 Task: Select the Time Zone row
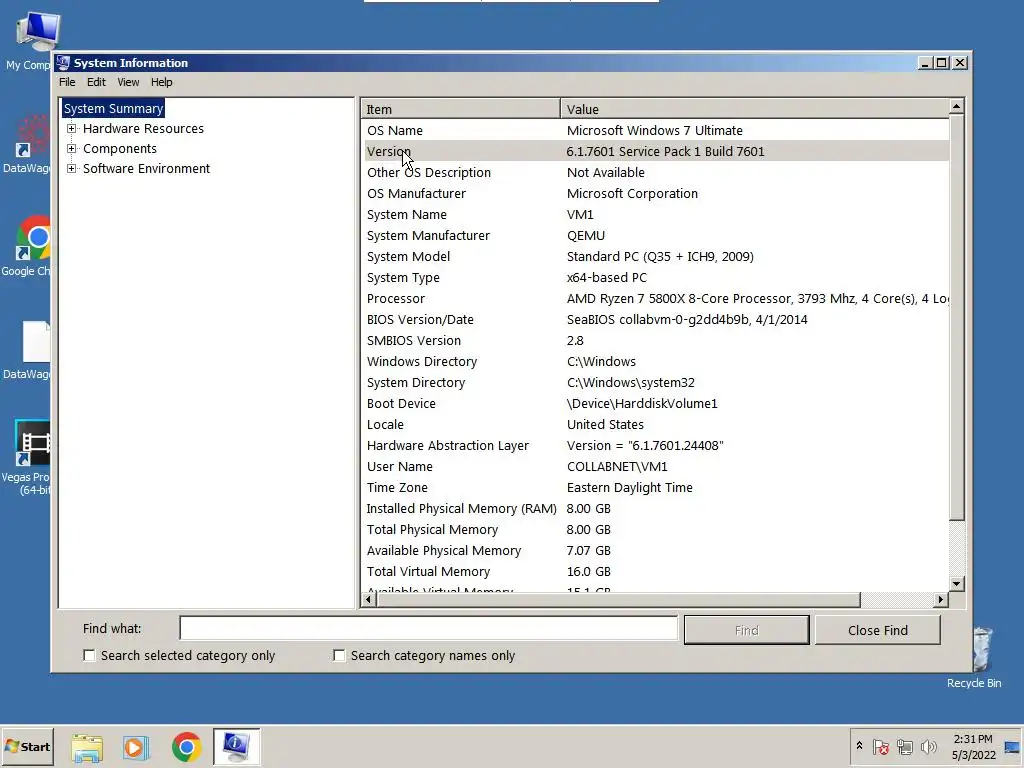point(655,487)
